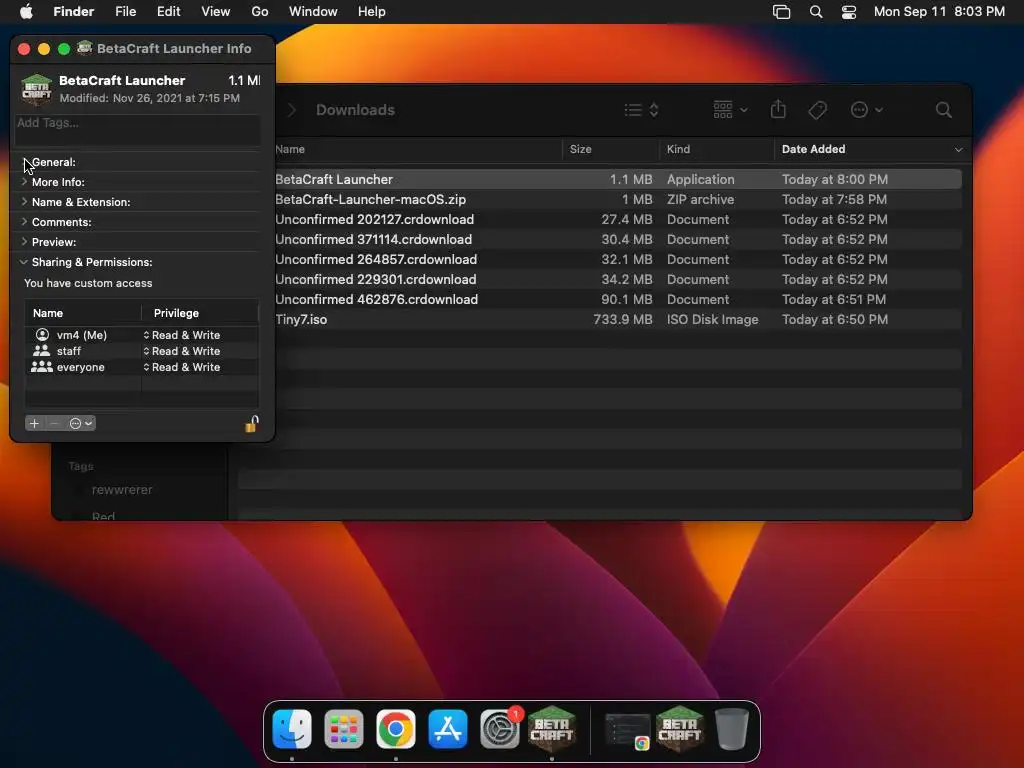Expand the More Info section

pyautogui.click(x=24, y=182)
